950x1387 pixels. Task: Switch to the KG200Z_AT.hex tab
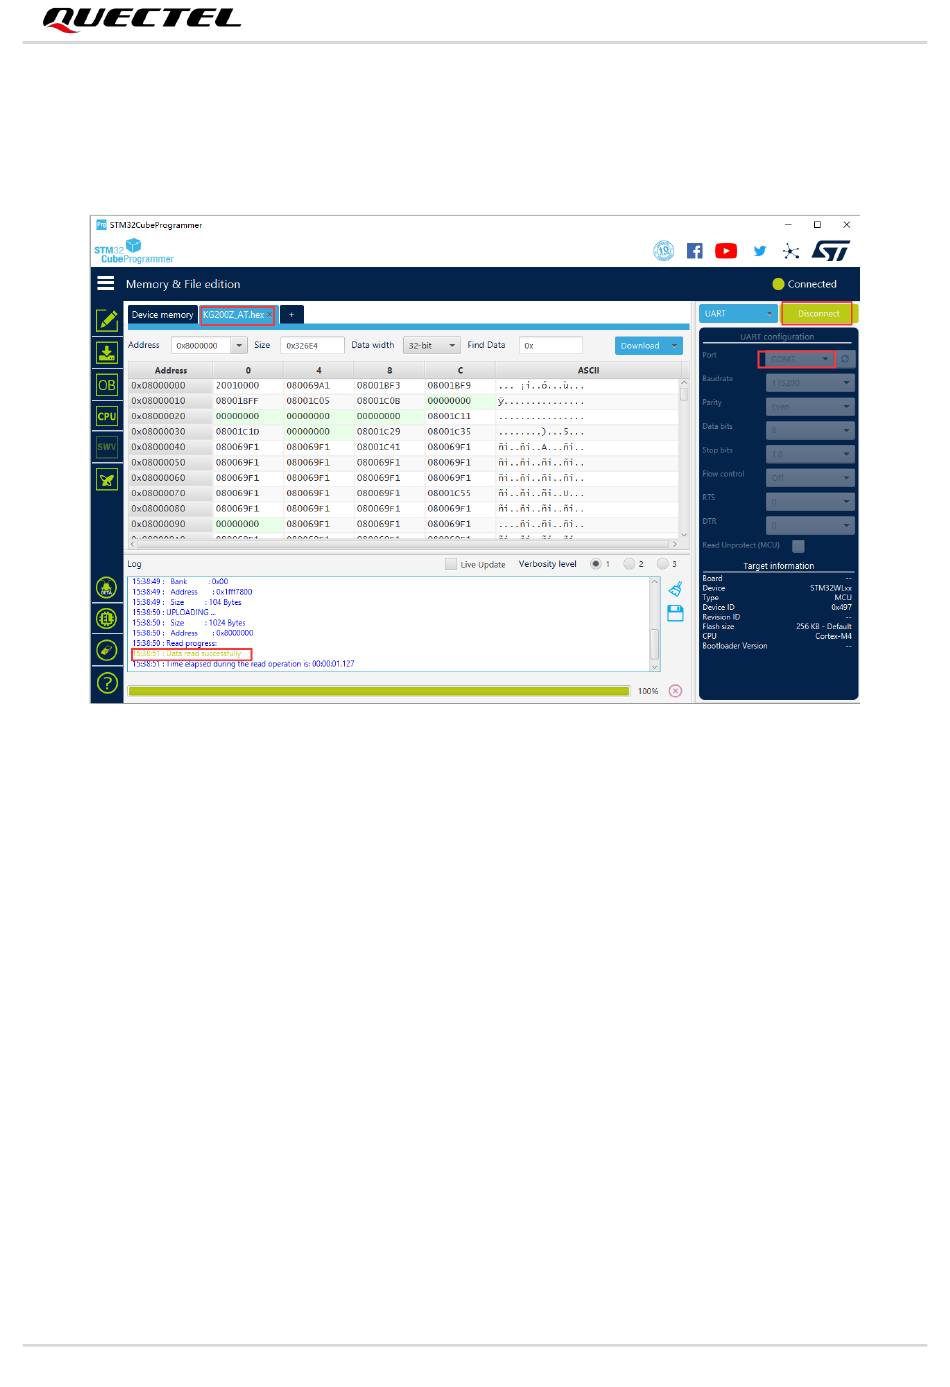pos(233,315)
